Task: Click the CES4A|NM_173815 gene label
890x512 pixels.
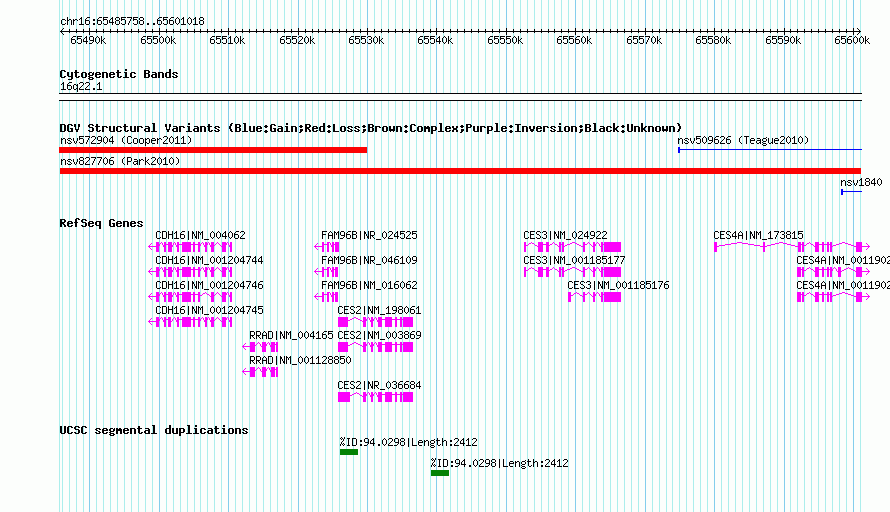Action: (x=758, y=235)
